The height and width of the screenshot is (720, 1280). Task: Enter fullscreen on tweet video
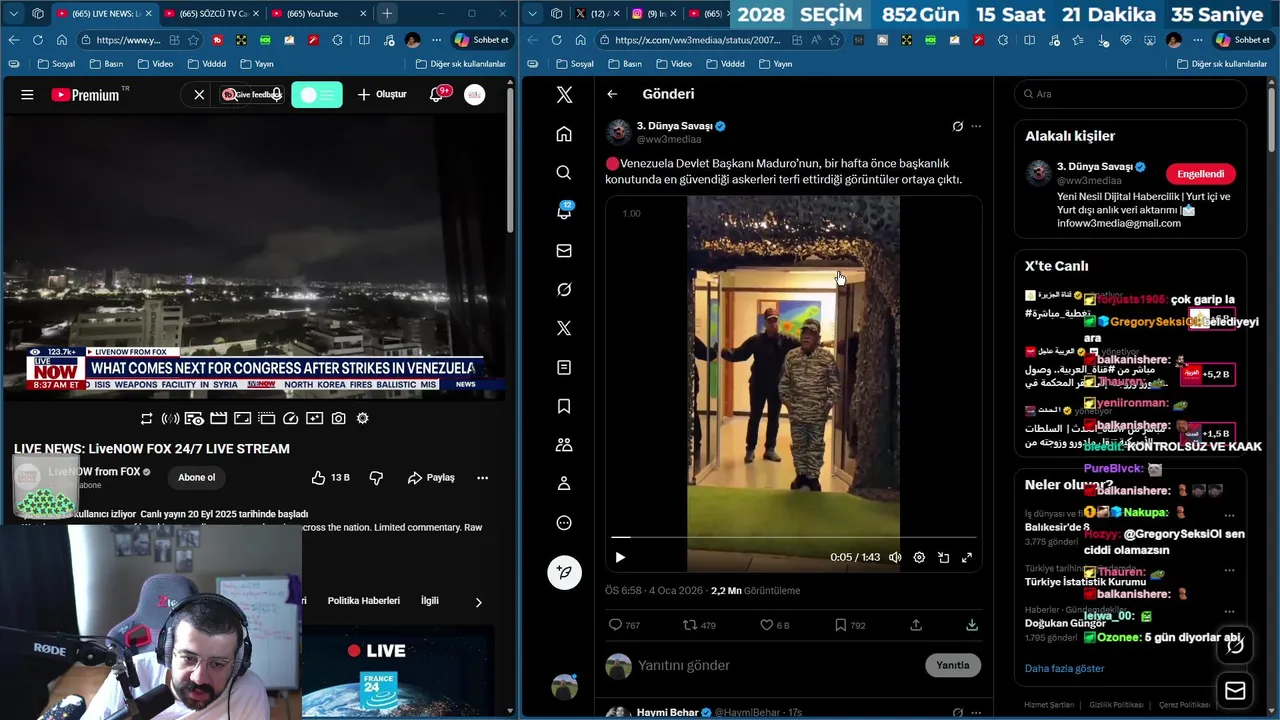967,557
